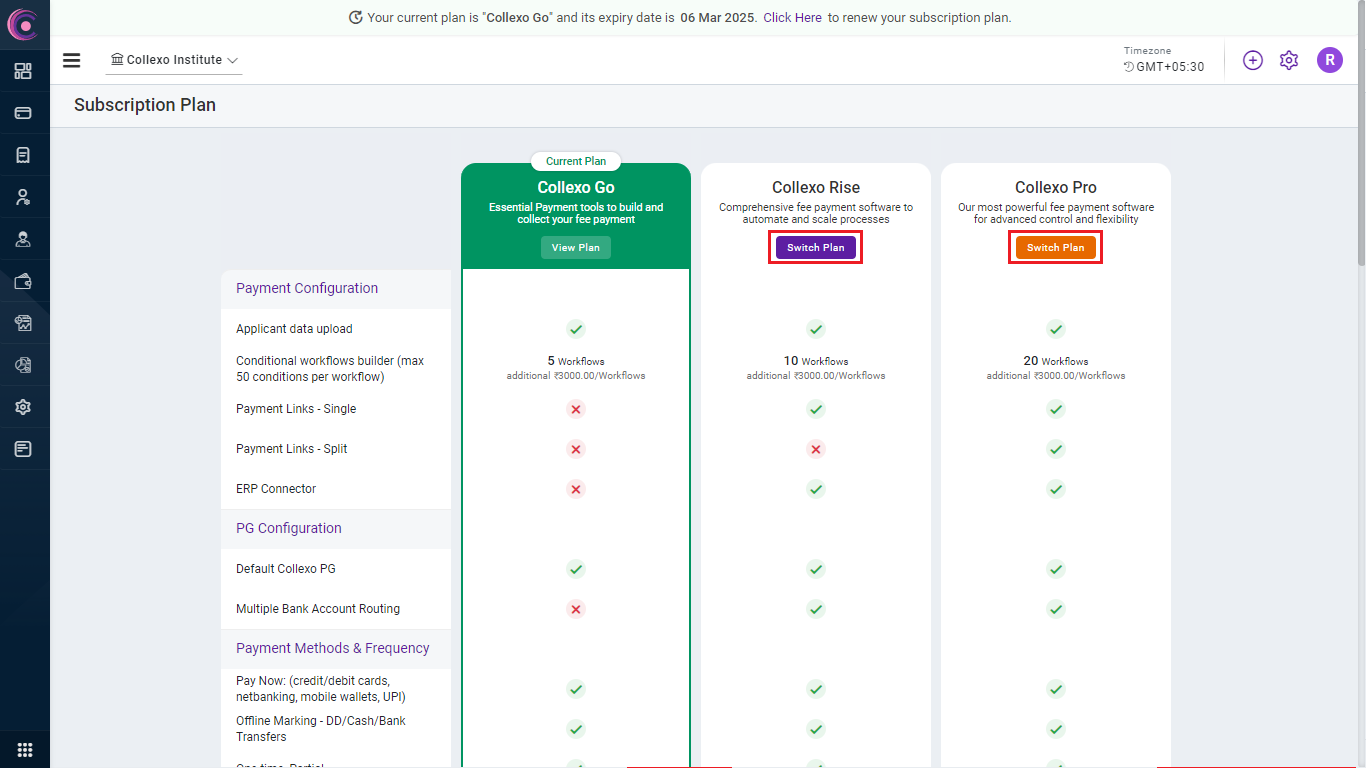
Task: Open the wallet icon in the left sidebar
Action: (x=23, y=281)
